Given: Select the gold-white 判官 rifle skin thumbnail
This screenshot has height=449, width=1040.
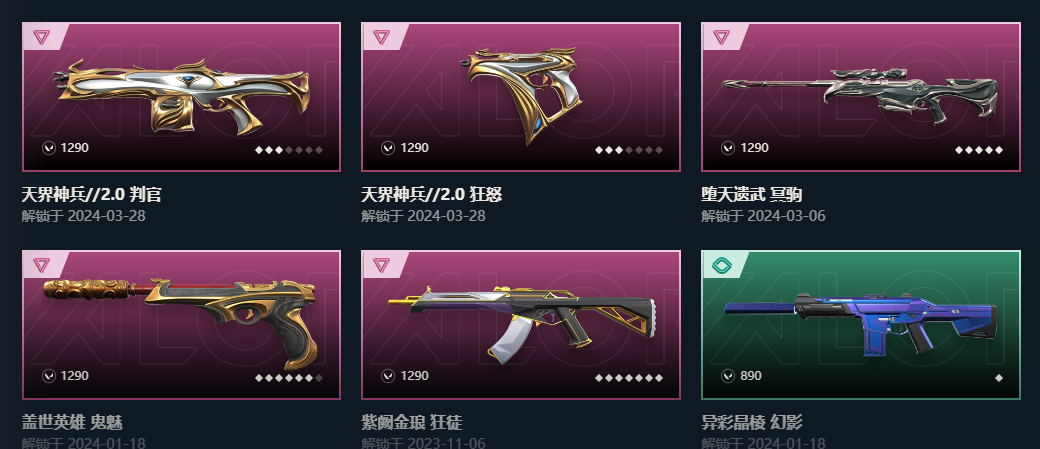Looking at the screenshot, I should [x=182, y=98].
